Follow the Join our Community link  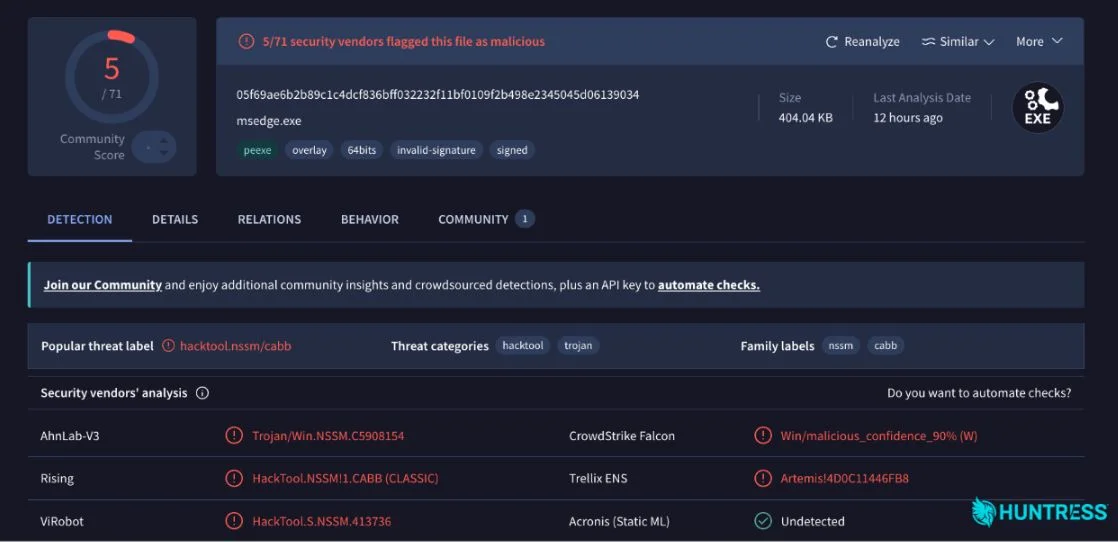103,285
